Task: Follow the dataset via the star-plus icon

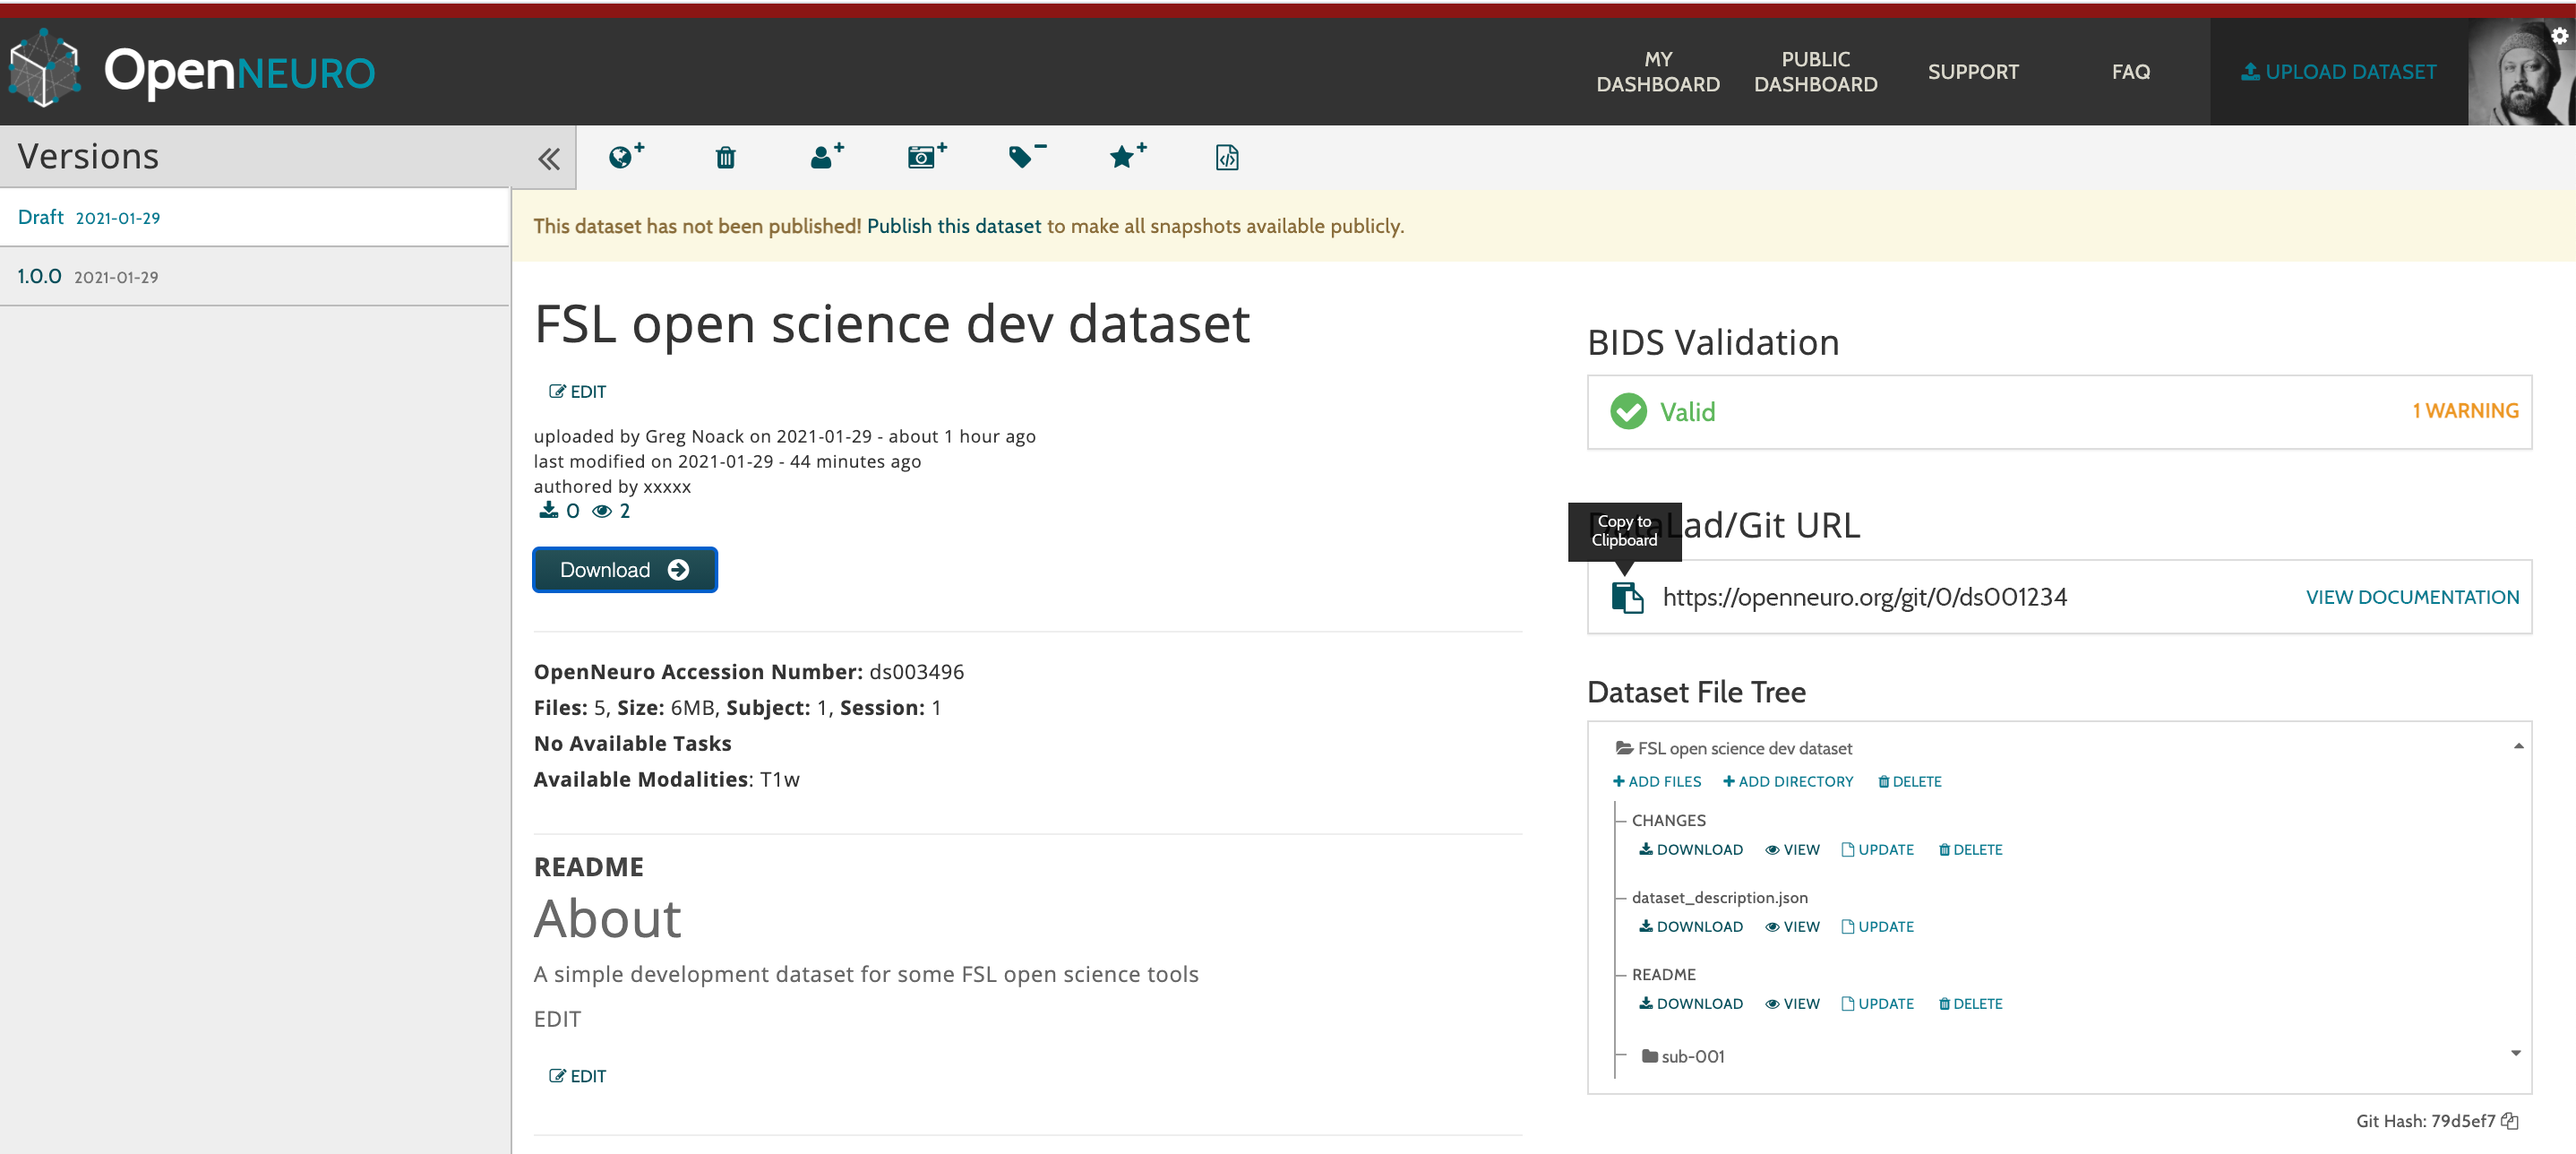Action: pyautogui.click(x=1126, y=157)
